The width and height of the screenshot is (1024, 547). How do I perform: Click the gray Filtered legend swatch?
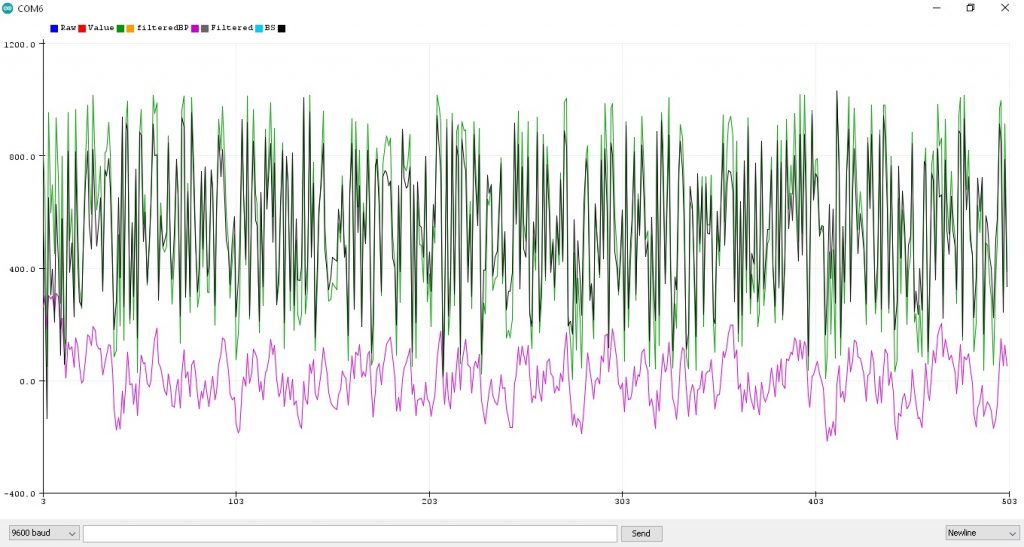point(204,28)
